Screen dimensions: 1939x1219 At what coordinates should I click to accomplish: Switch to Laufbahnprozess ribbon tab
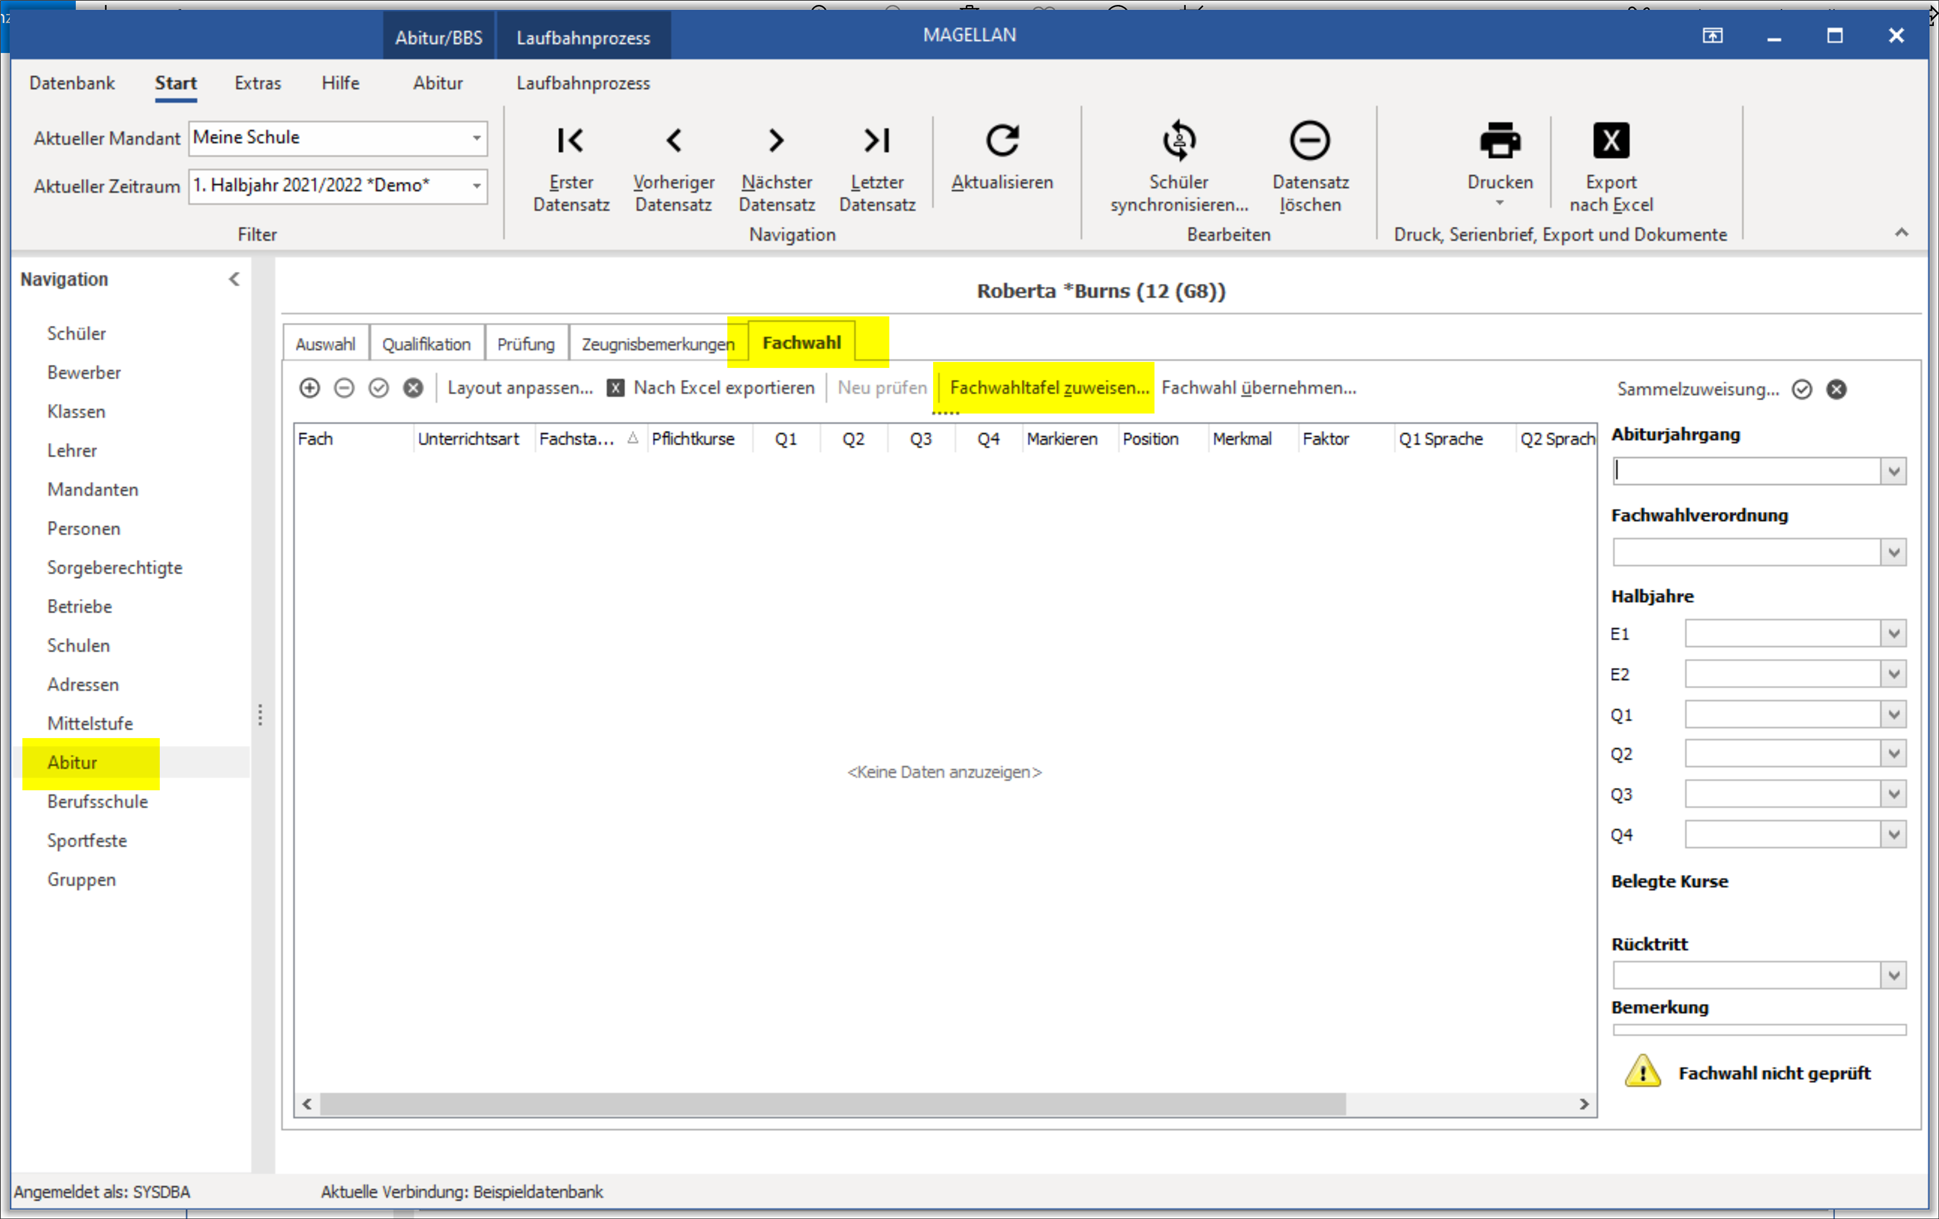pos(583,83)
